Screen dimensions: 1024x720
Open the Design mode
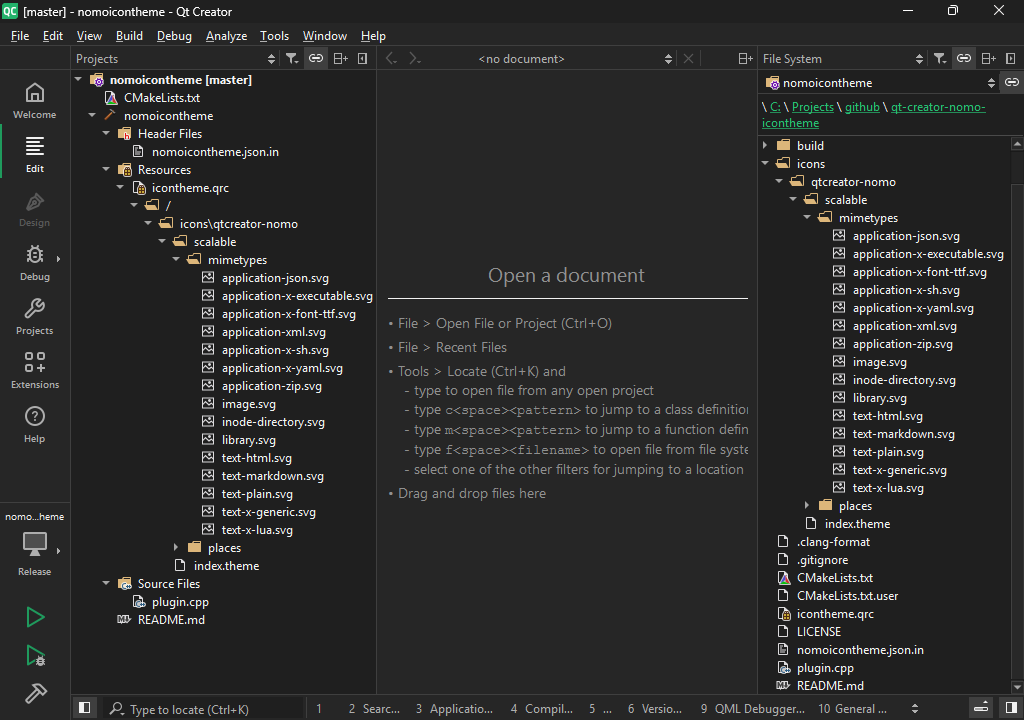[35, 209]
